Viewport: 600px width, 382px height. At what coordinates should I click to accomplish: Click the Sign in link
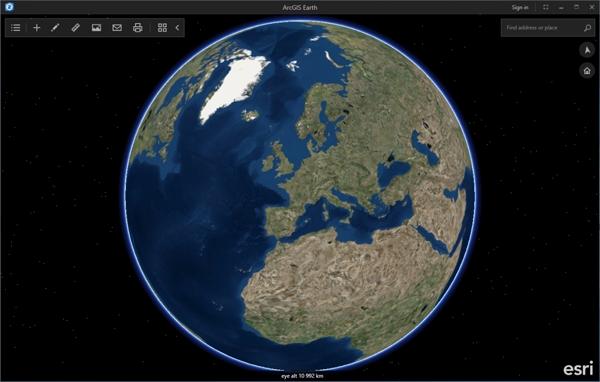[520, 7]
